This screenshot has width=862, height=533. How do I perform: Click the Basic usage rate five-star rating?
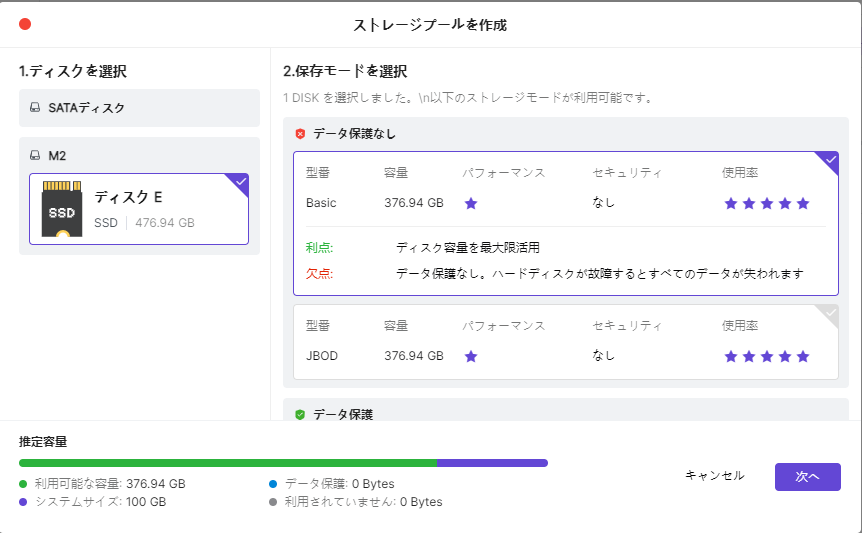[x=766, y=203]
